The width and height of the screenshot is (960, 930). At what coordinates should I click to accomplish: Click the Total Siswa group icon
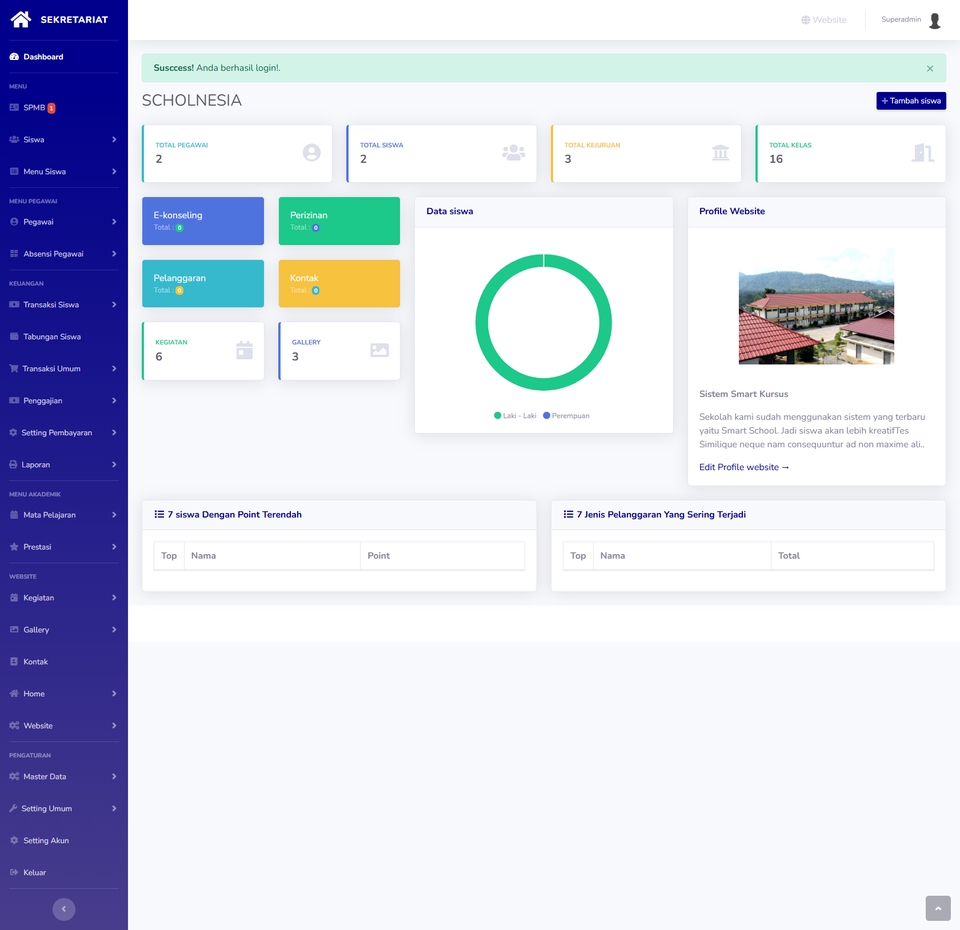[513, 153]
